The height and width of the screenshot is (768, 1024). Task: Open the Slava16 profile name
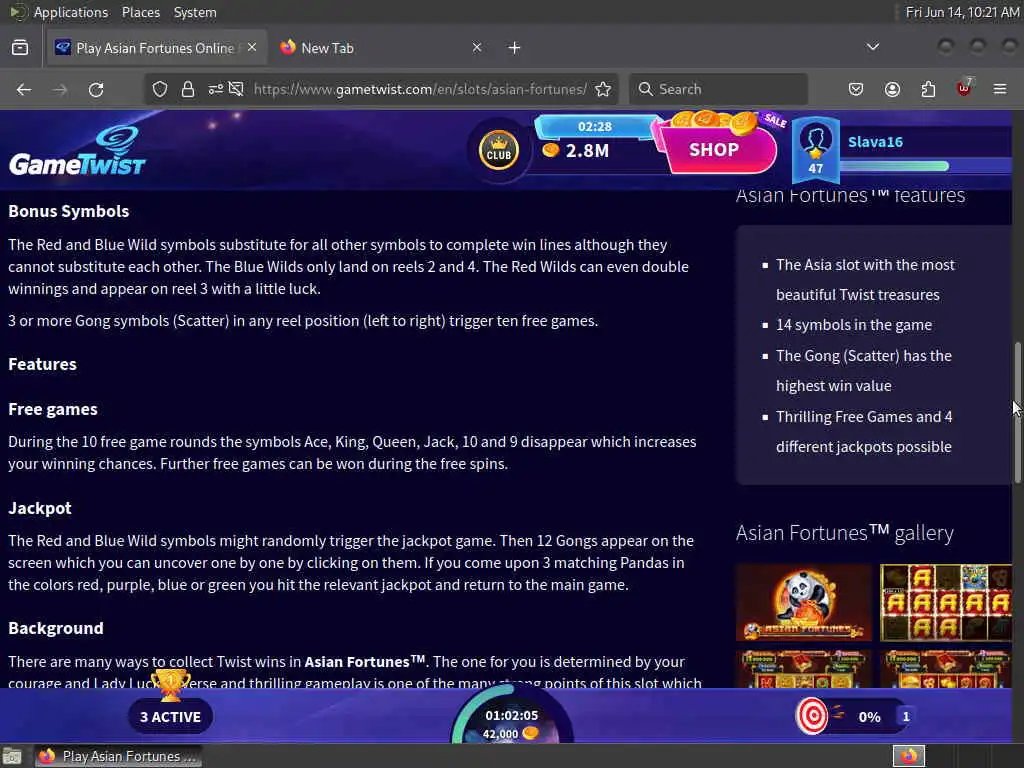(x=875, y=142)
